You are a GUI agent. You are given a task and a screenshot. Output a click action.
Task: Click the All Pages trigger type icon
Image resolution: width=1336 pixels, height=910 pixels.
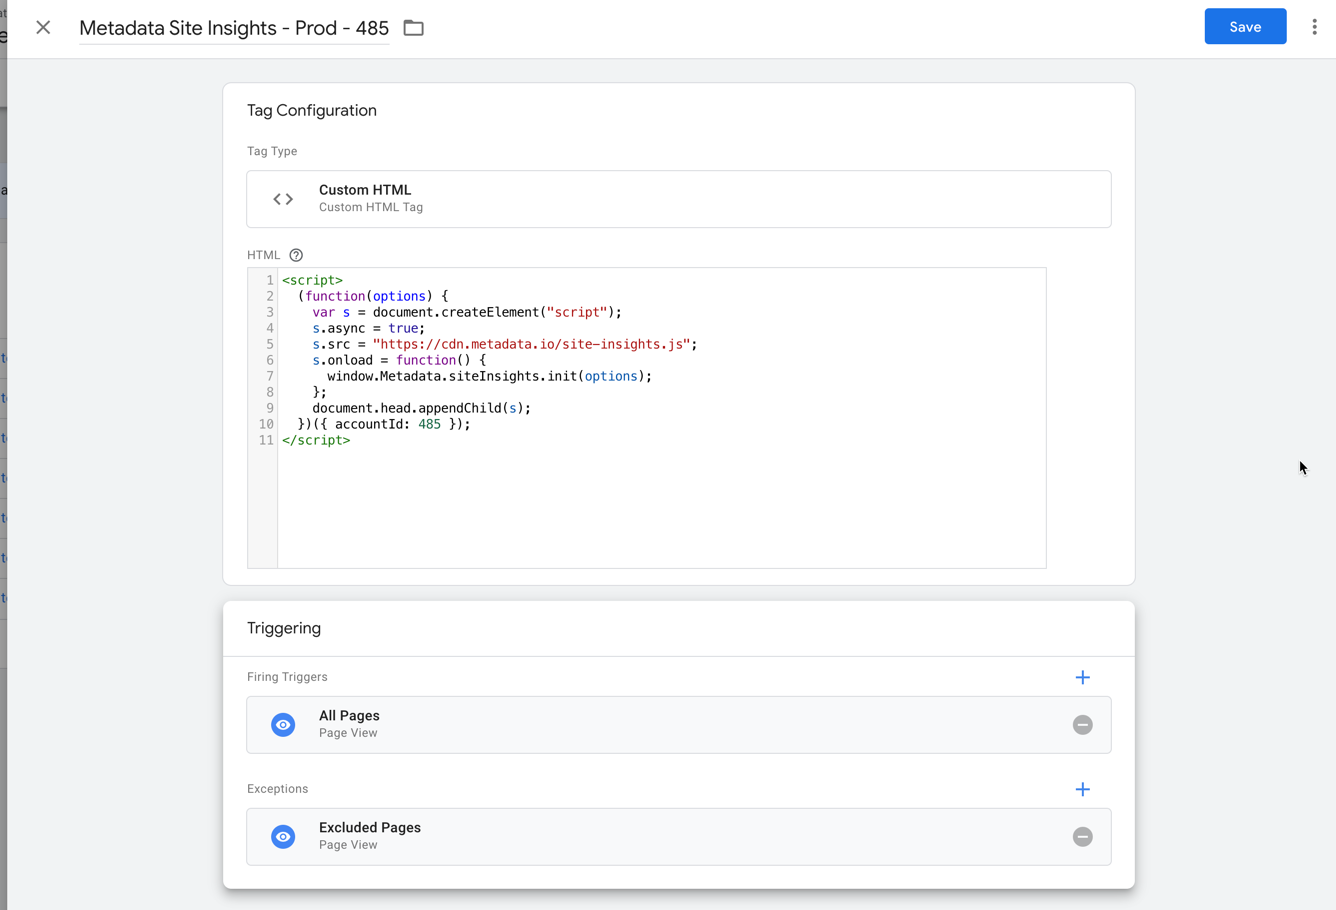[x=283, y=724]
